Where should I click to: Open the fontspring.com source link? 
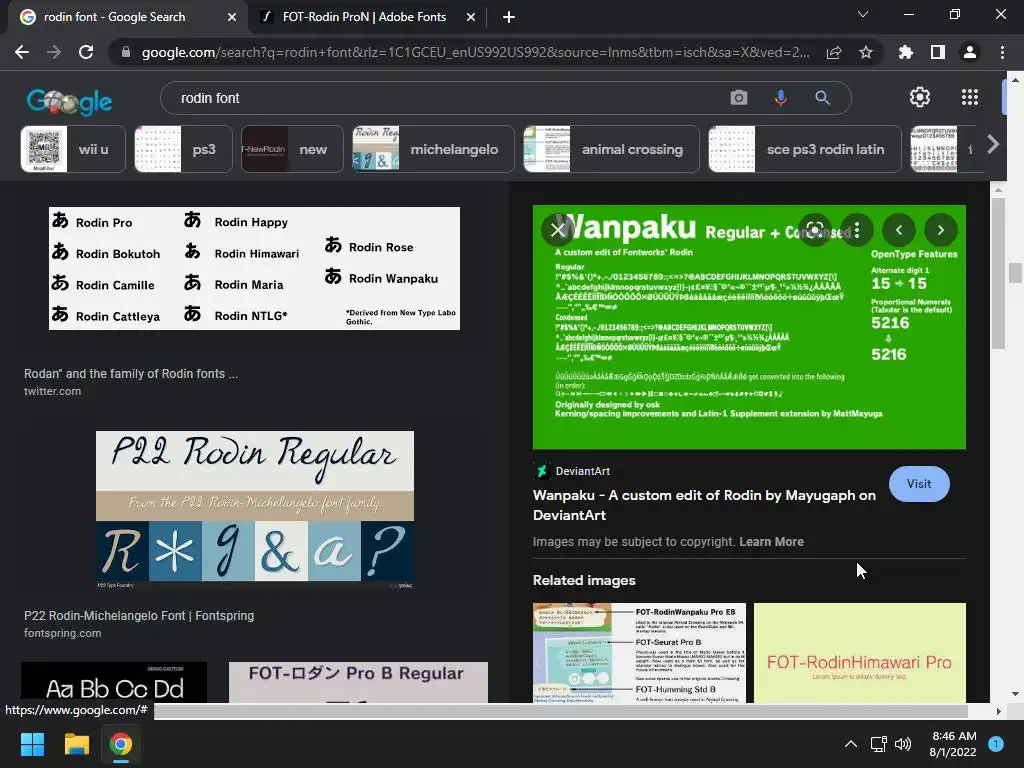(x=63, y=633)
